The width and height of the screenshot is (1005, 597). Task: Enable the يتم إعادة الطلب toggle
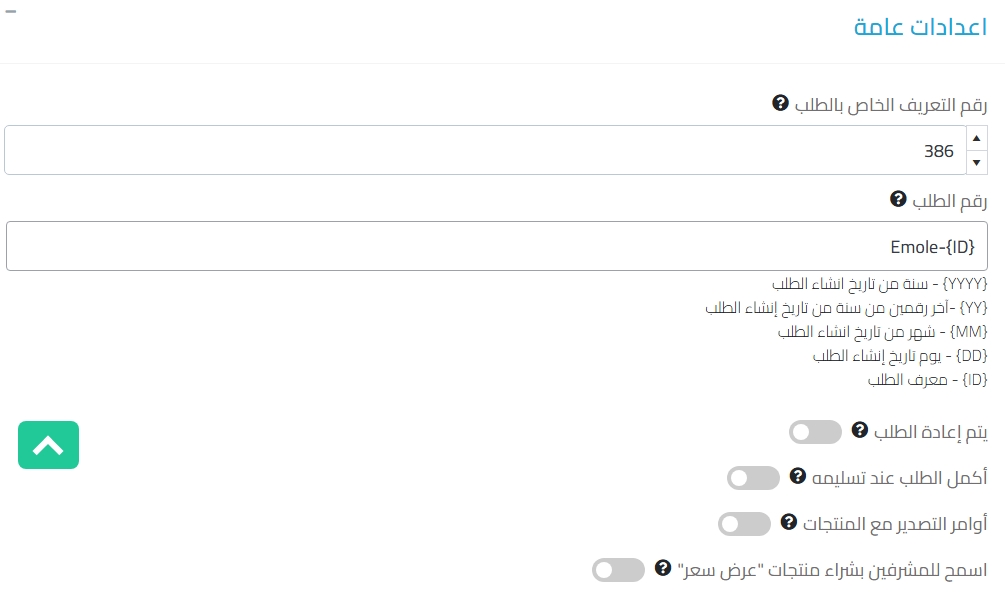815,432
